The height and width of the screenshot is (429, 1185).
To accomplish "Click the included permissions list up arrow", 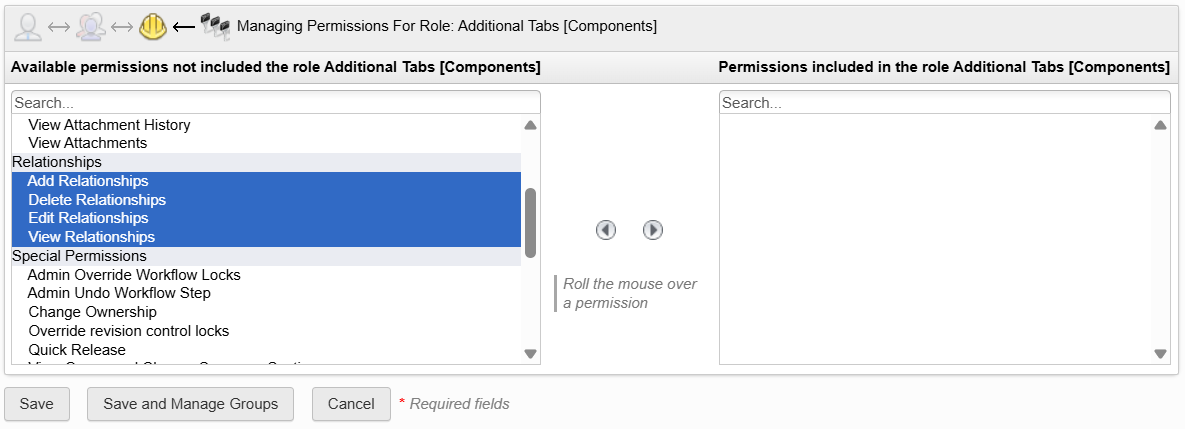I will point(1160,126).
